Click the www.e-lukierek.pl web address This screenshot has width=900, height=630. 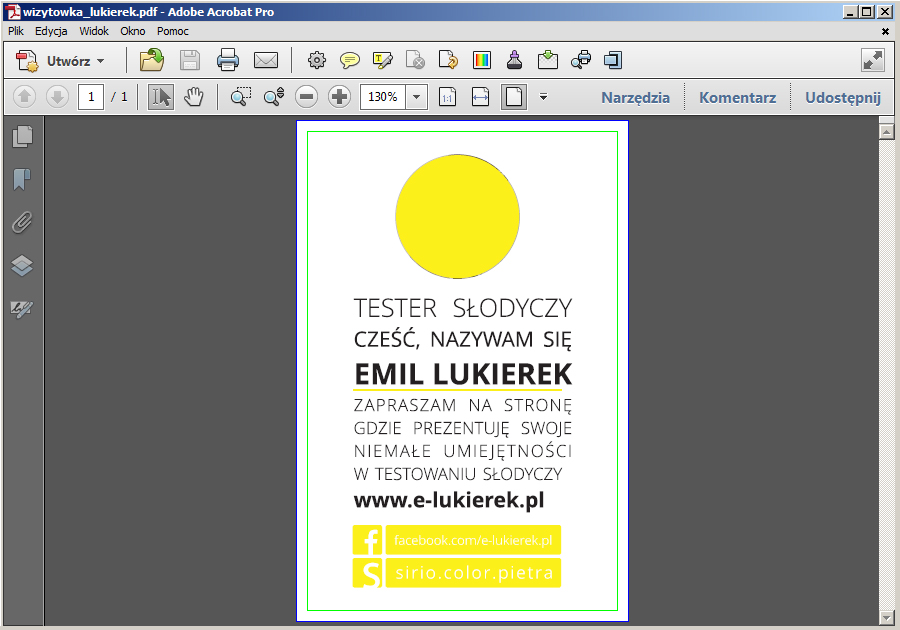point(449,500)
